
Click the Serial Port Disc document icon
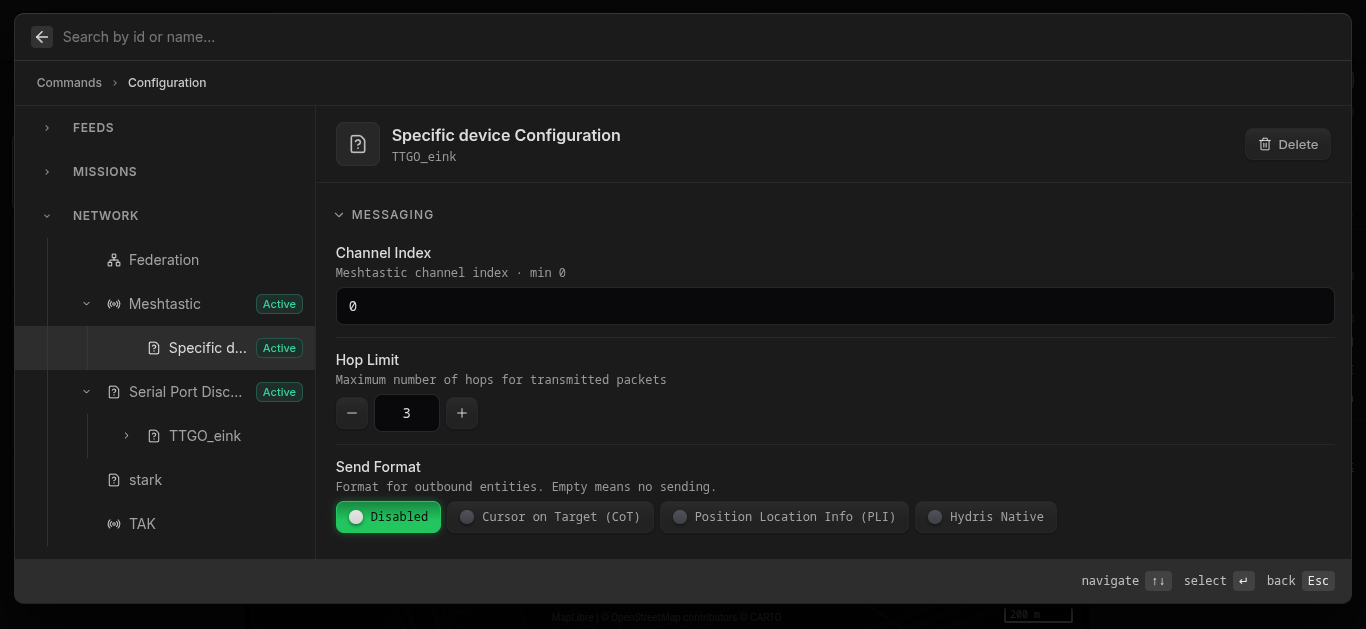coord(114,392)
